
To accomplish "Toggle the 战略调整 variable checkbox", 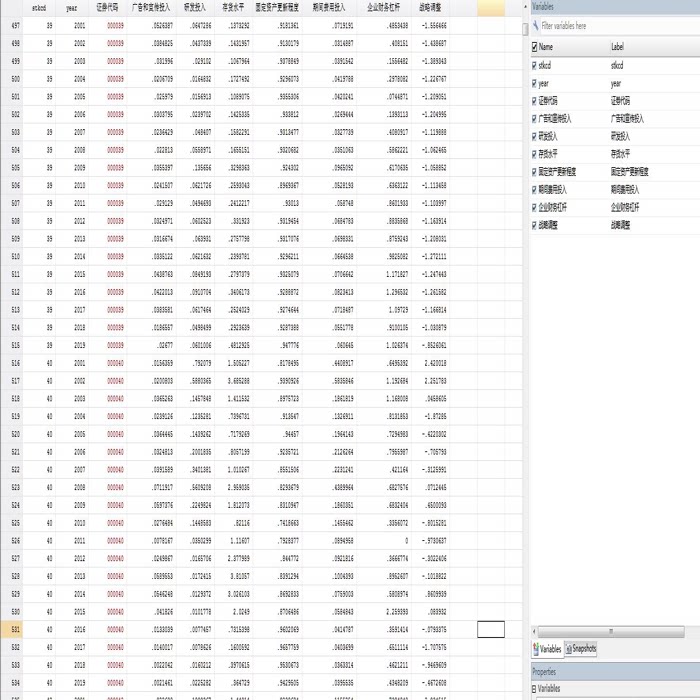I will pos(534,225).
